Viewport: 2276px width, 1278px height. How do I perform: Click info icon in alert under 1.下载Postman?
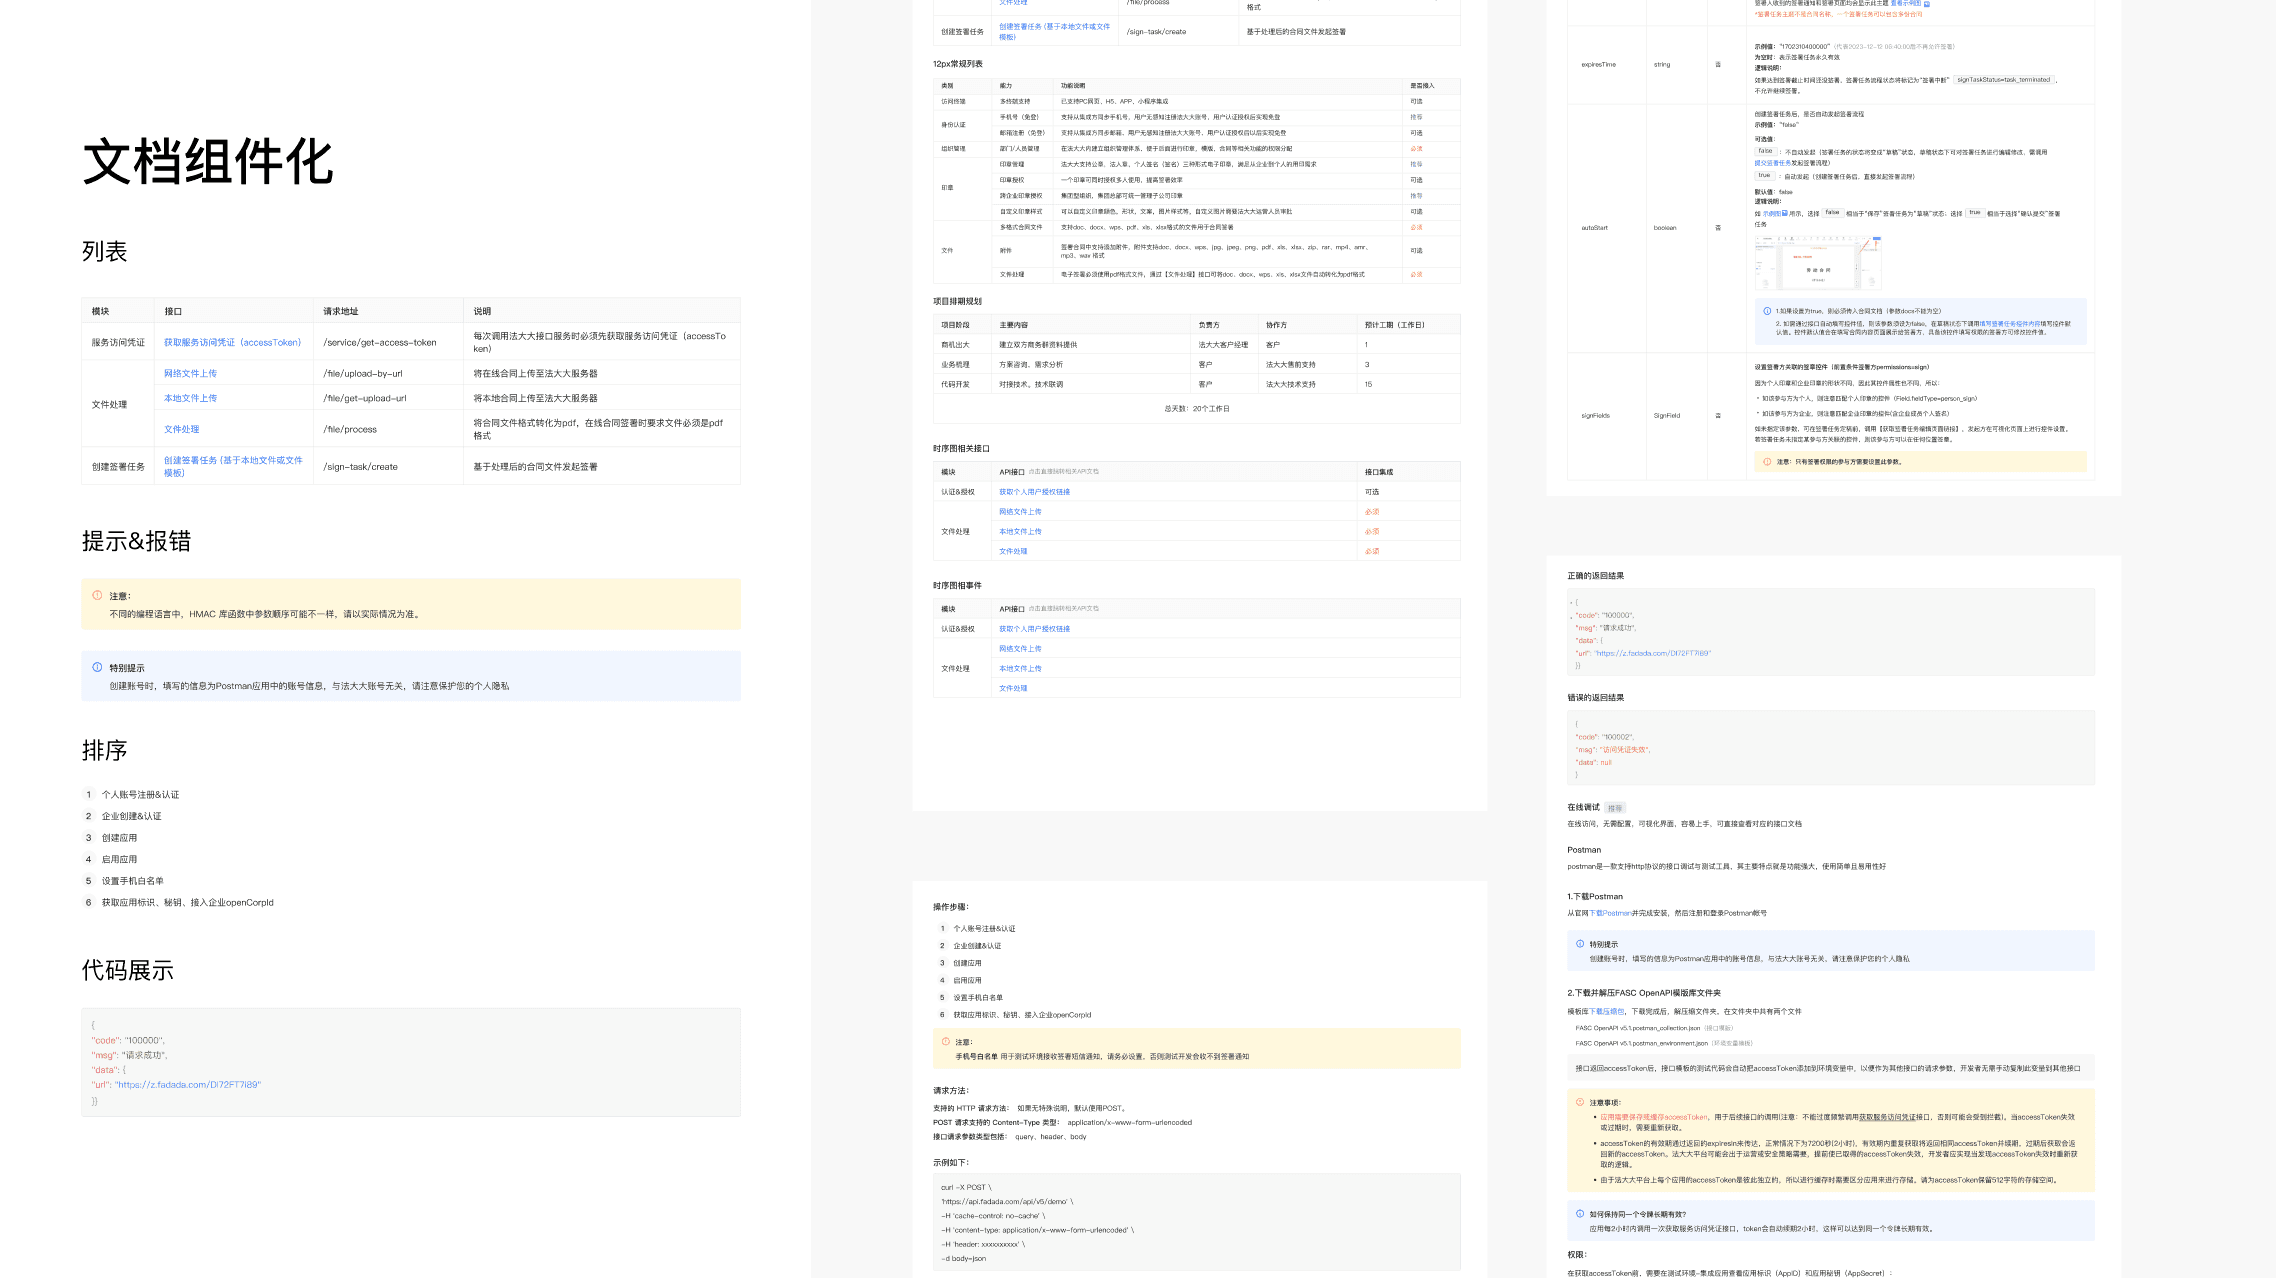[x=1580, y=944]
